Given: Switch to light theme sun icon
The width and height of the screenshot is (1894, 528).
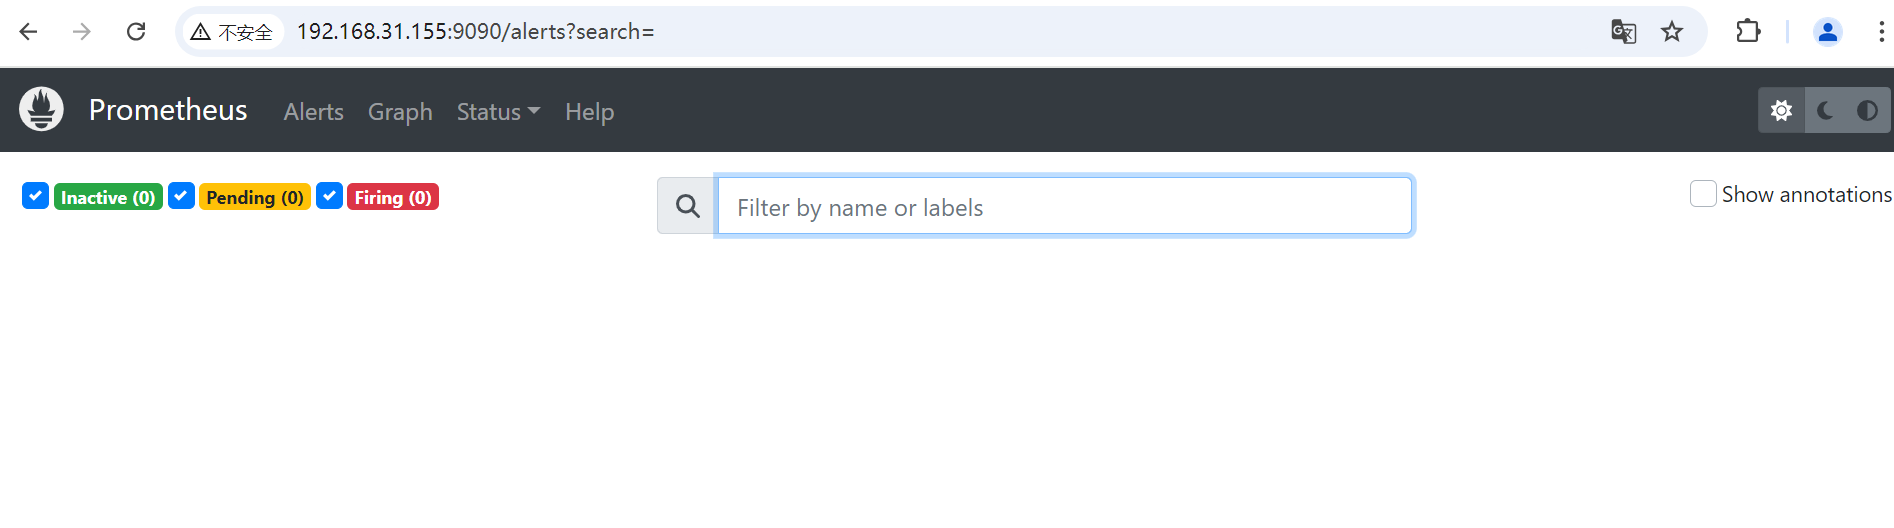Looking at the screenshot, I should point(1781,110).
